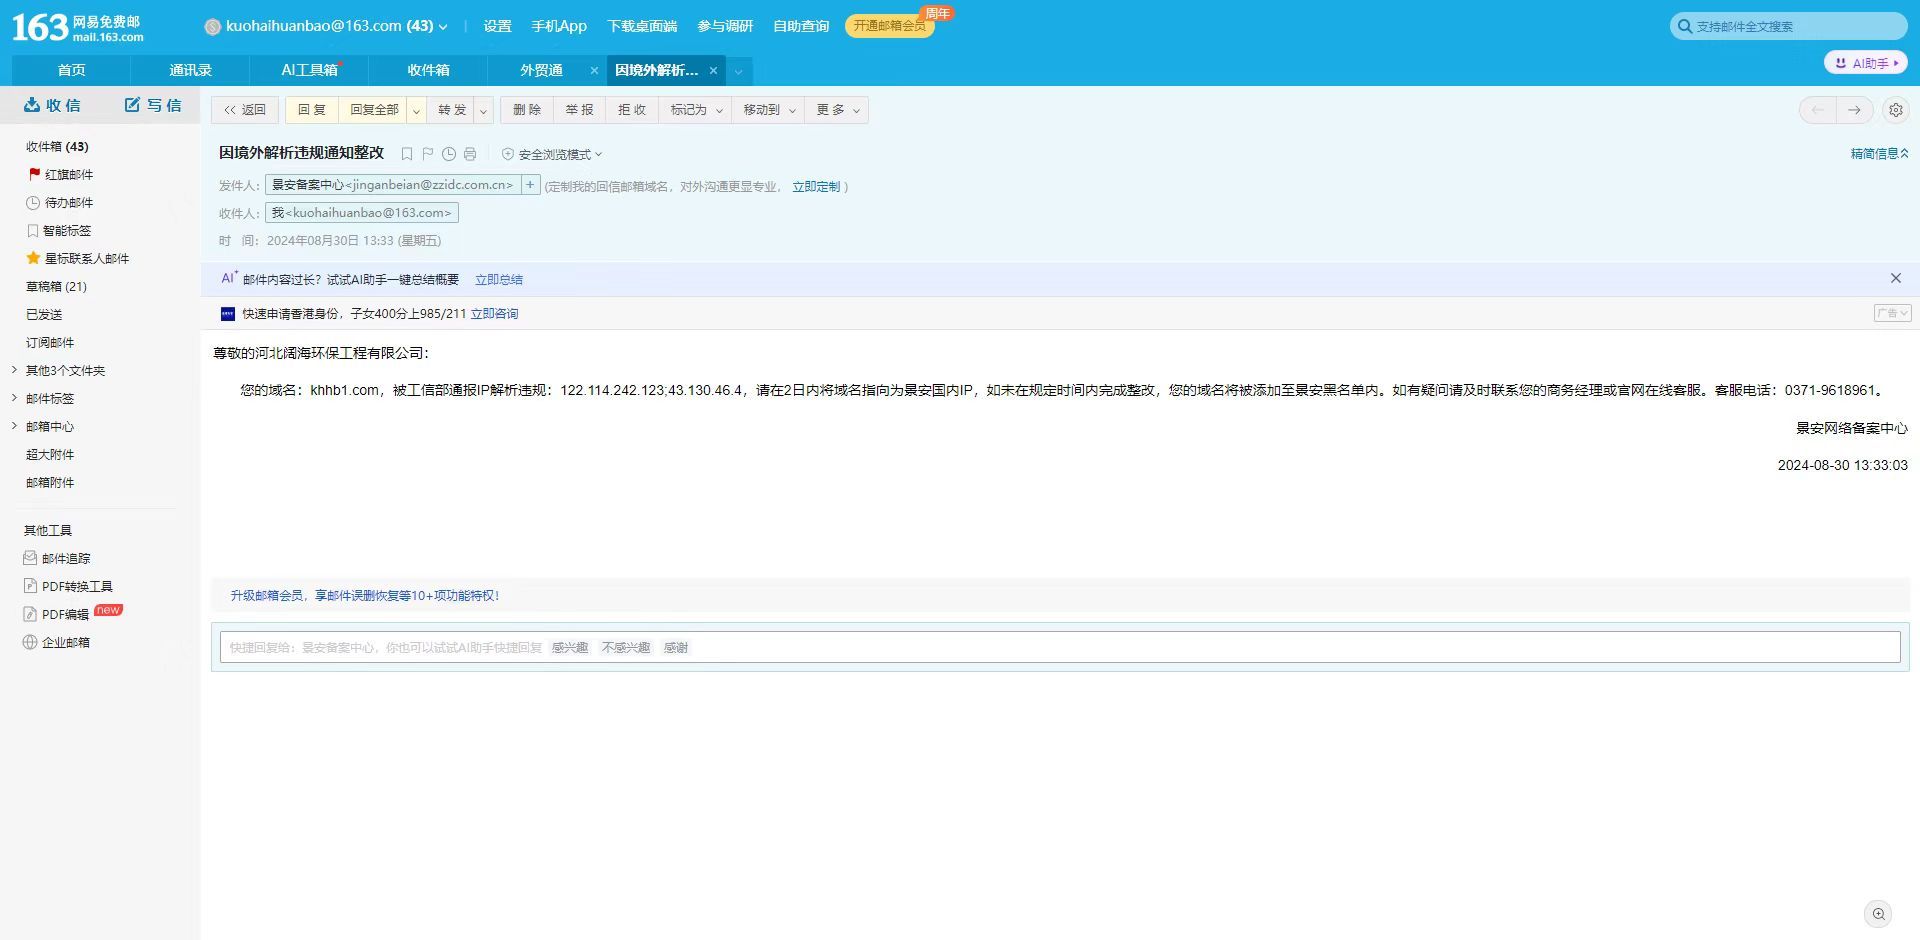
Task: Open 手机App in top menu
Action: [x=559, y=26]
